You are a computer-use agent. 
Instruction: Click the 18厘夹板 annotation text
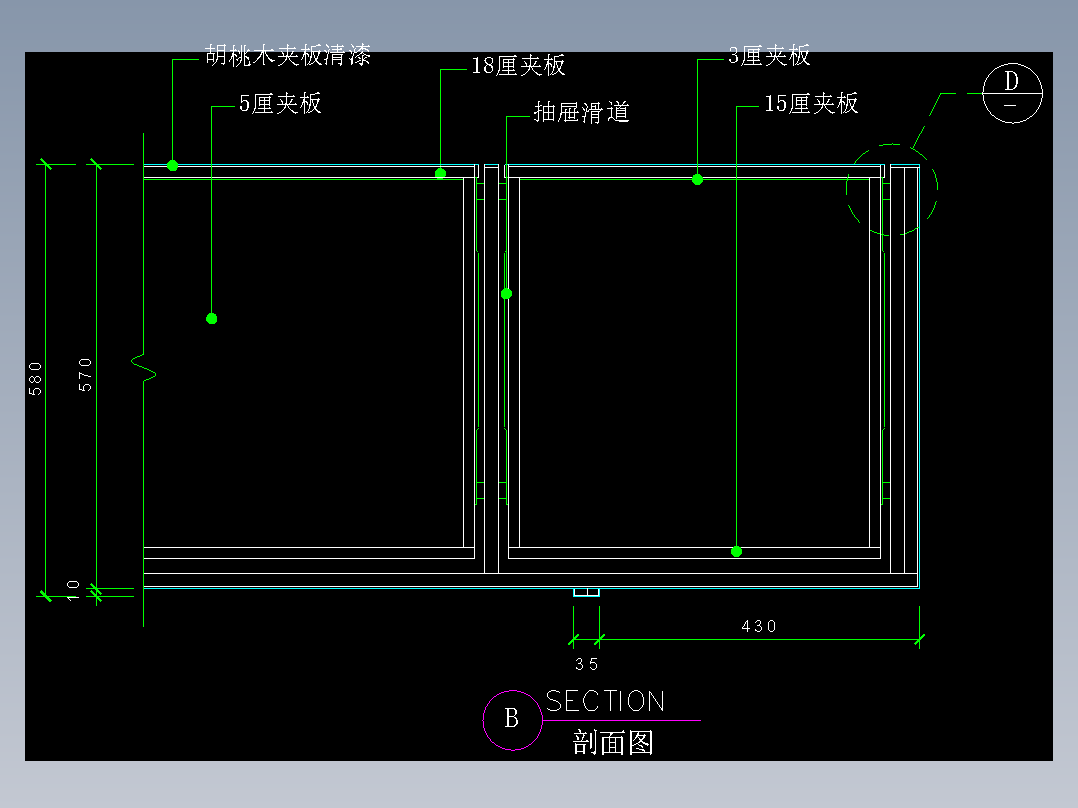click(518, 66)
